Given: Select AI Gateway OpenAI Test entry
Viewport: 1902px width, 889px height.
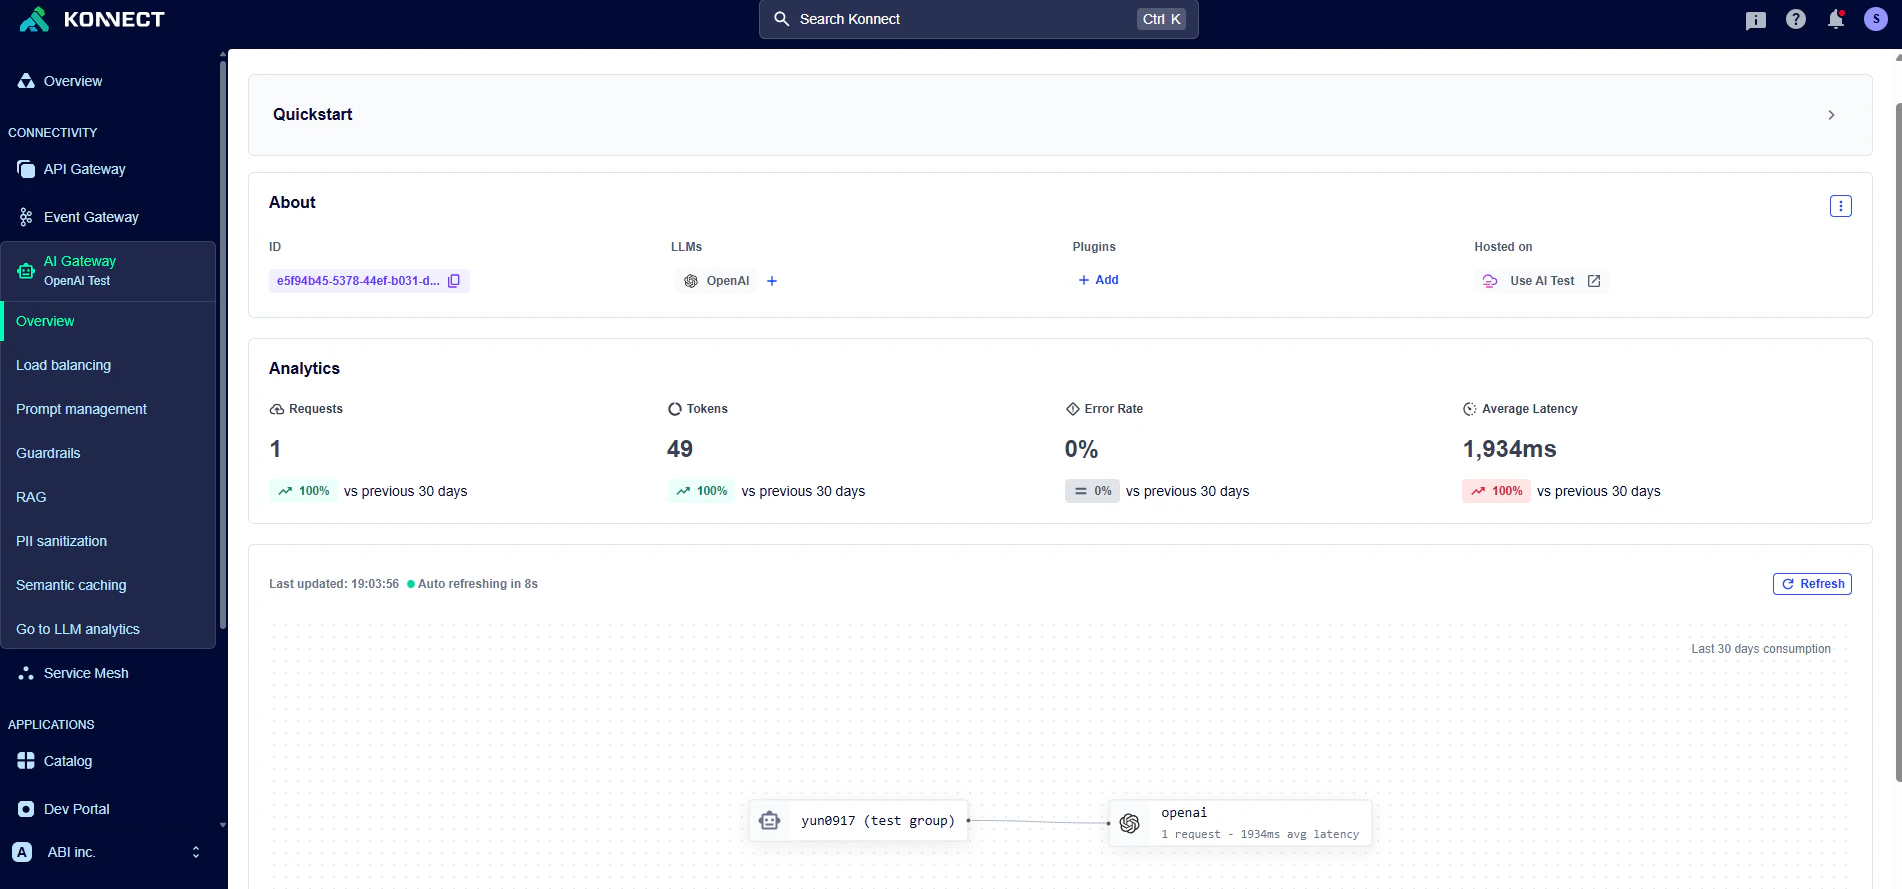Looking at the screenshot, I should click(x=108, y=271).
